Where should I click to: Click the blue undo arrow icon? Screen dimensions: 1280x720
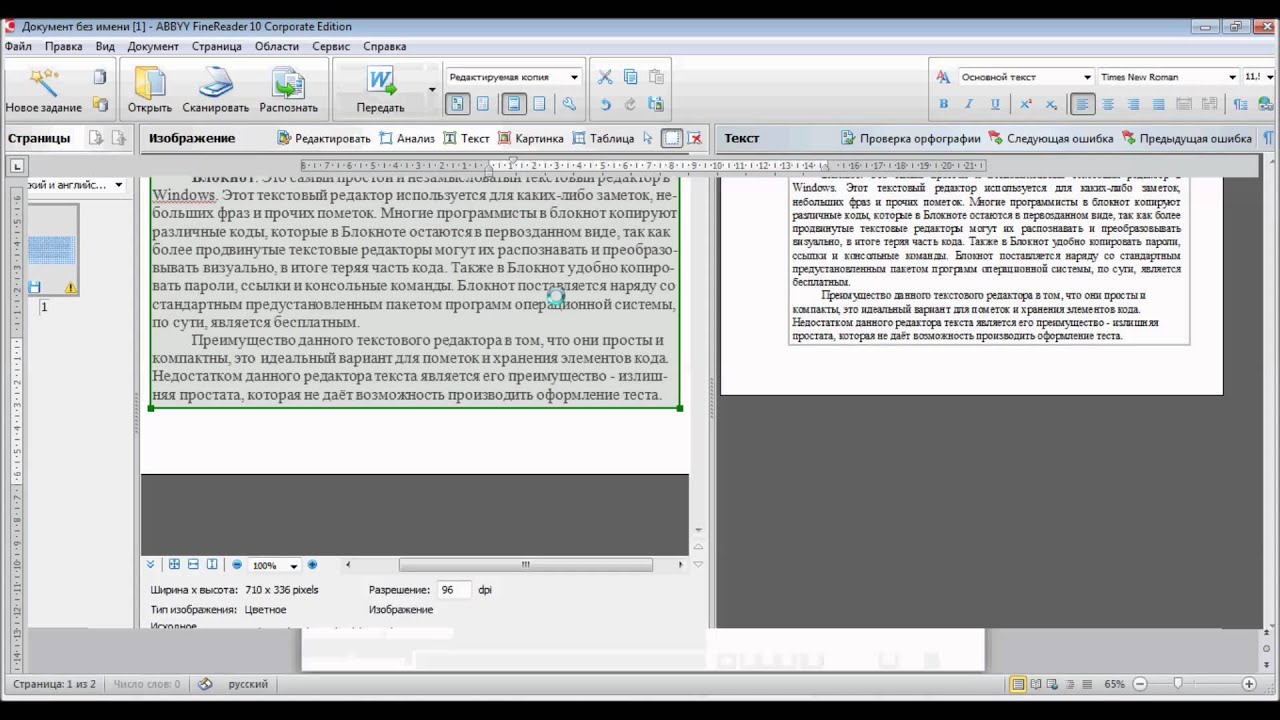(x=605, y=104)
